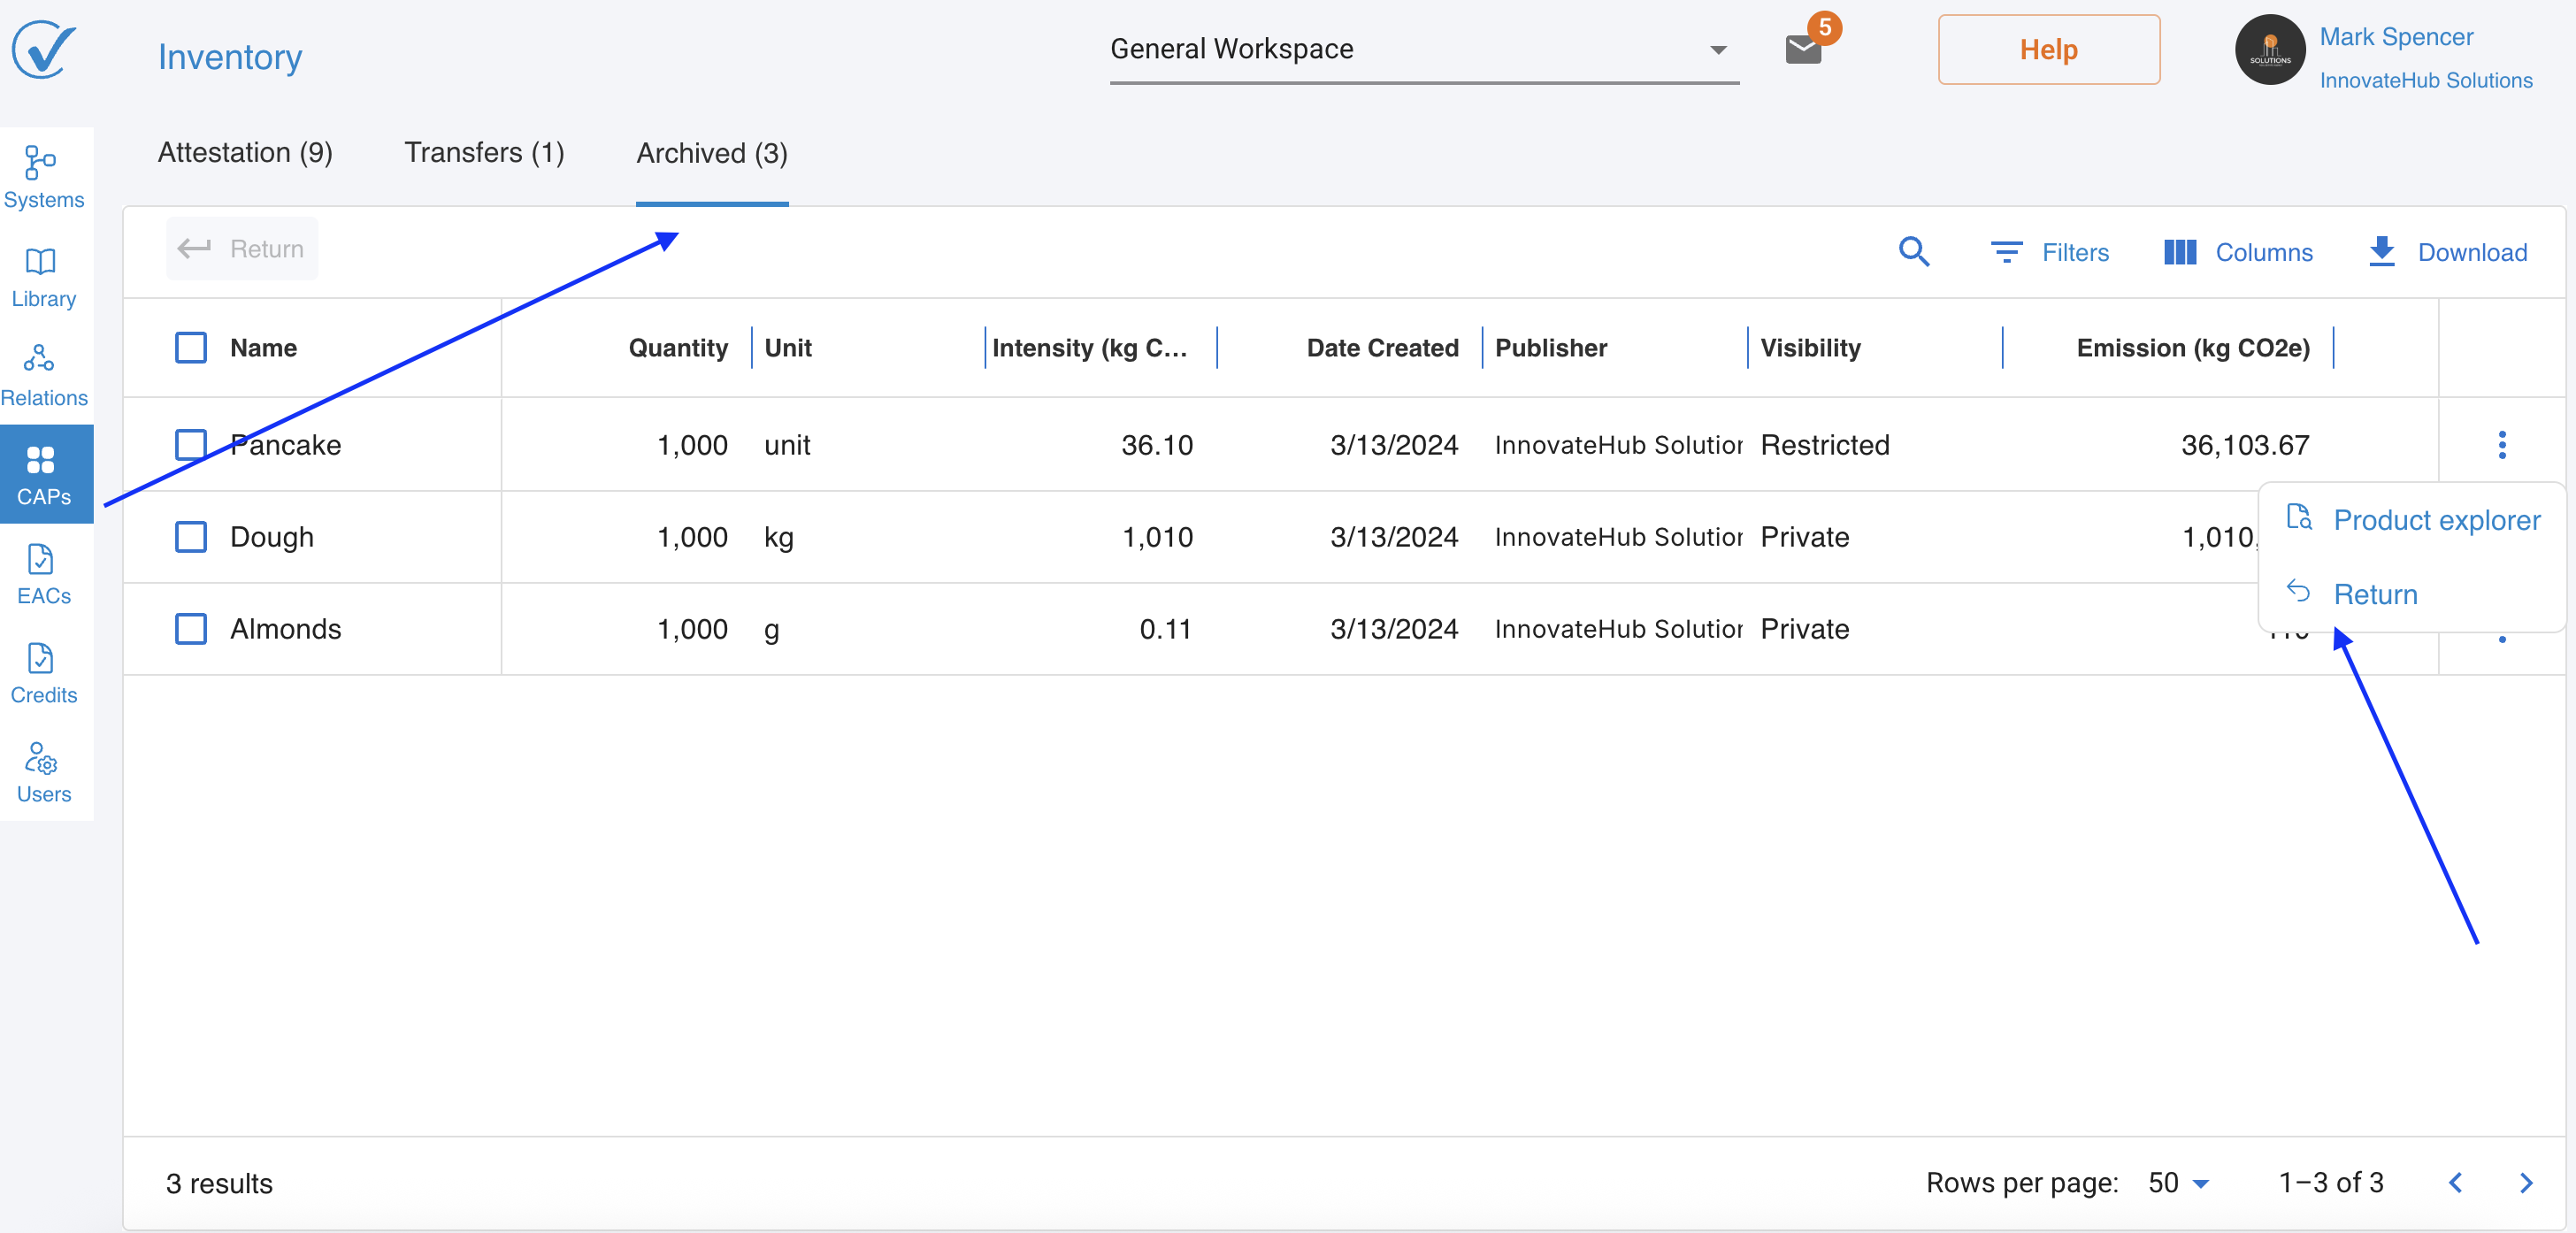Choose Return from the context menu
2576x1233 pixels.
tap(2374, 593)
